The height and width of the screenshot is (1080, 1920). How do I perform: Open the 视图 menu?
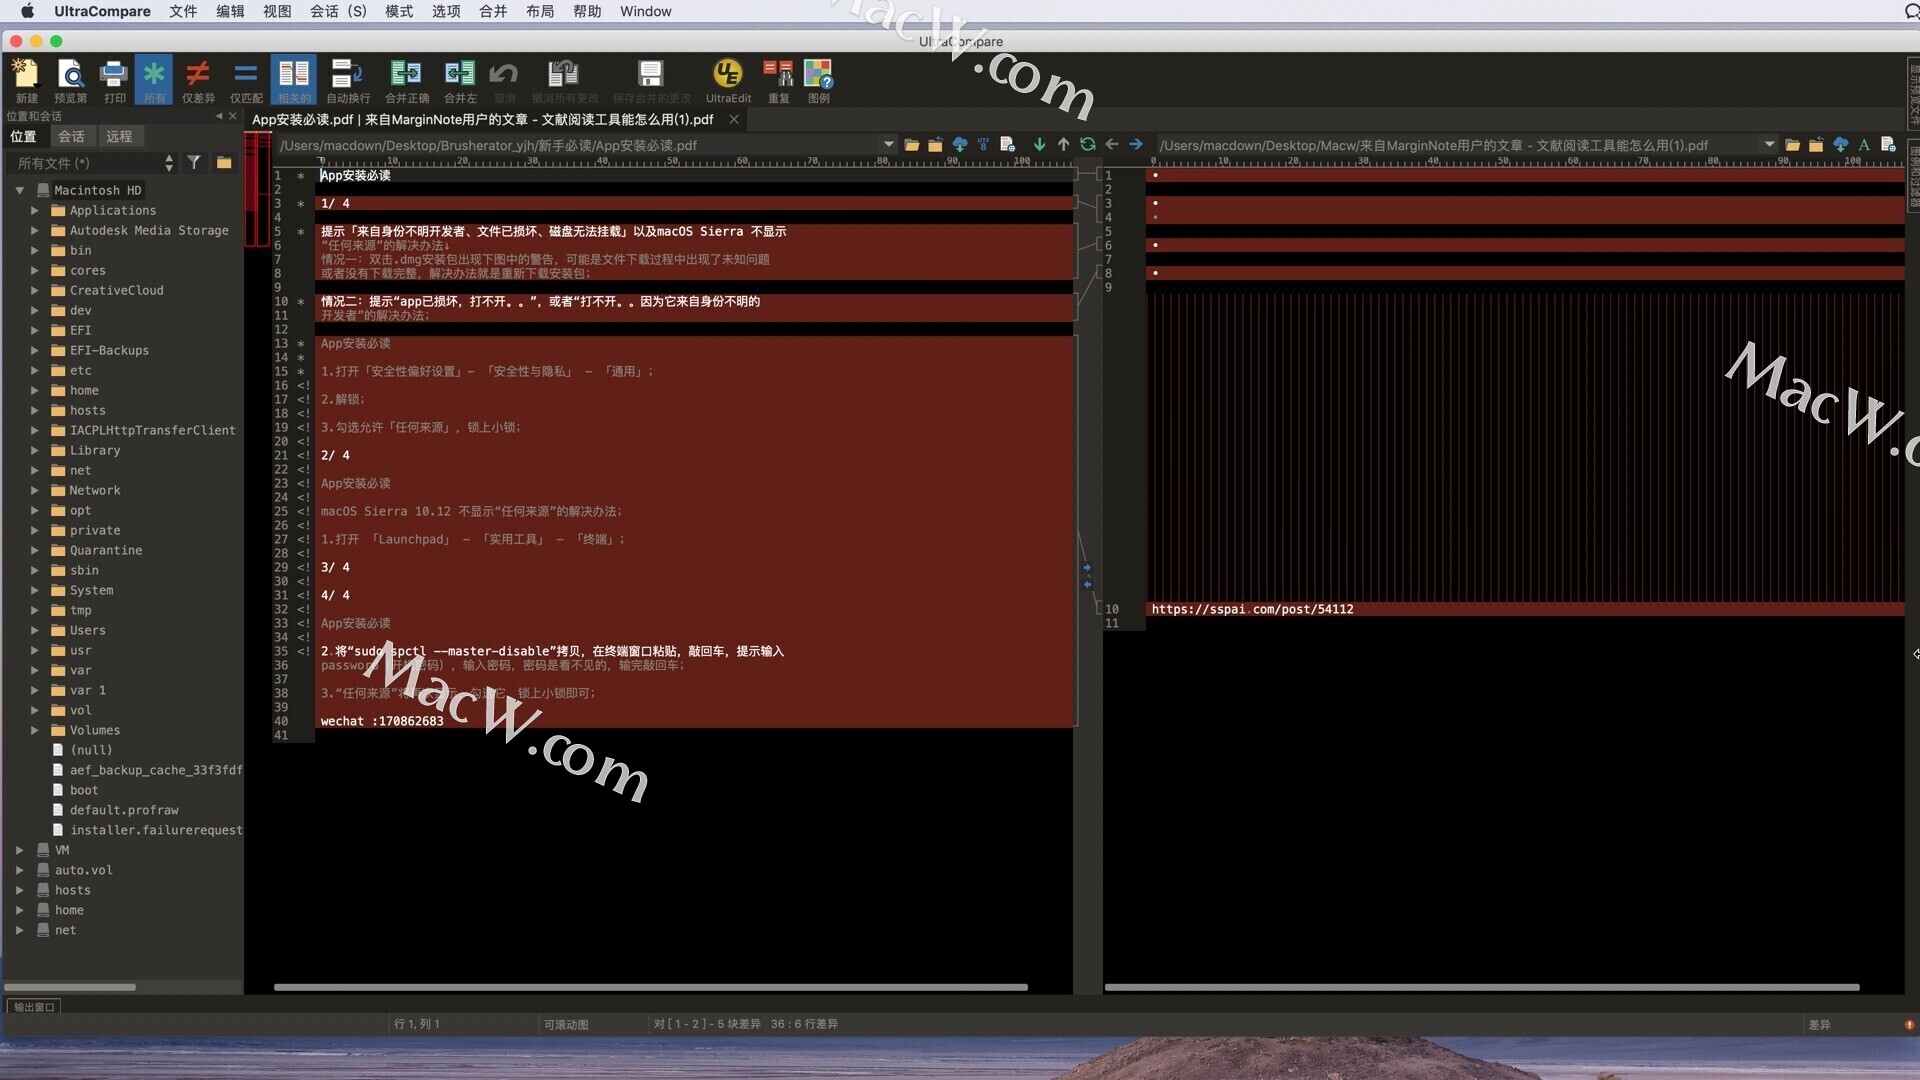277,11
